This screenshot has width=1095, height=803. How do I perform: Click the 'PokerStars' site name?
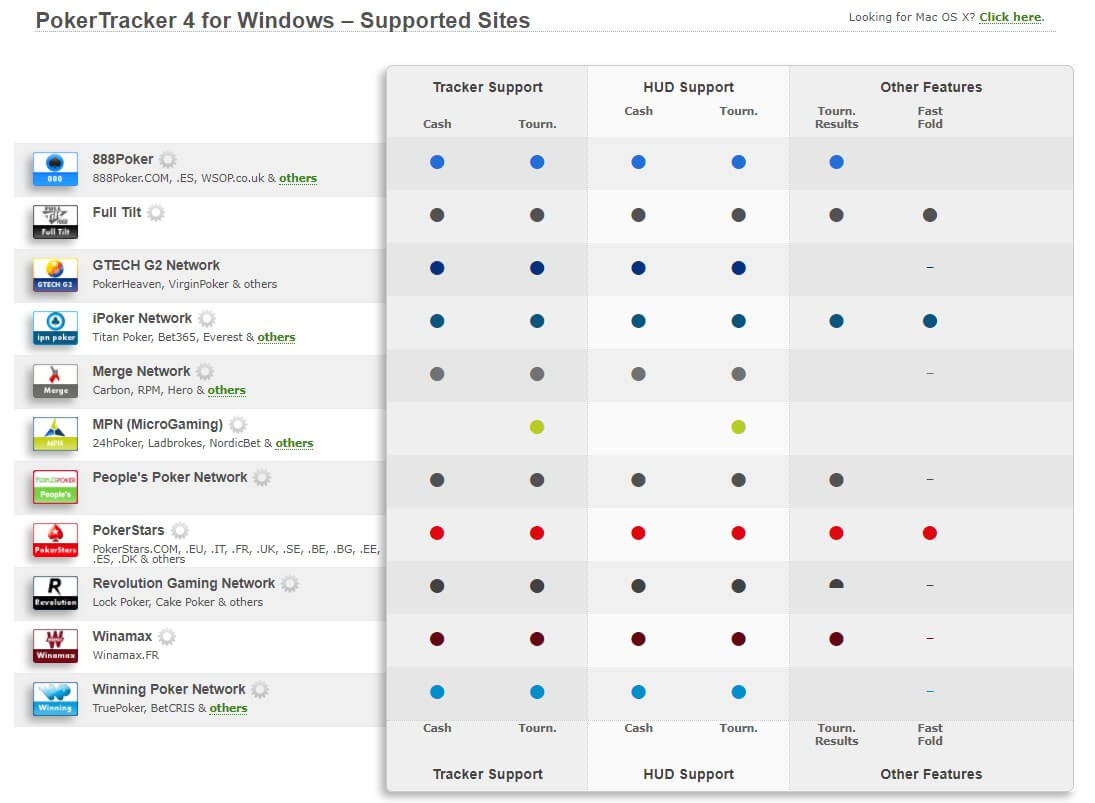tap(128, 531)
